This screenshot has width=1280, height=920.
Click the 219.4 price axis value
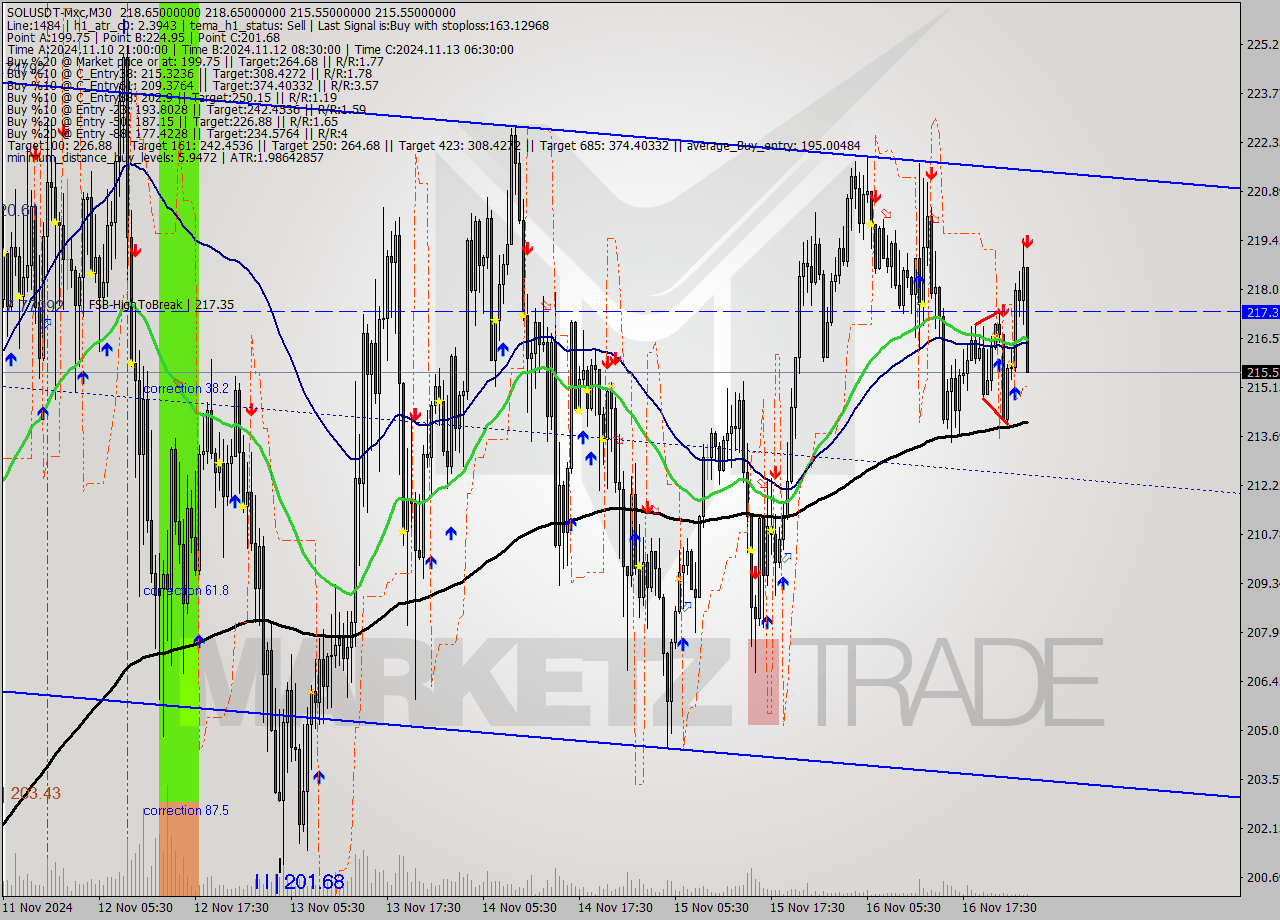[1262, 240]
